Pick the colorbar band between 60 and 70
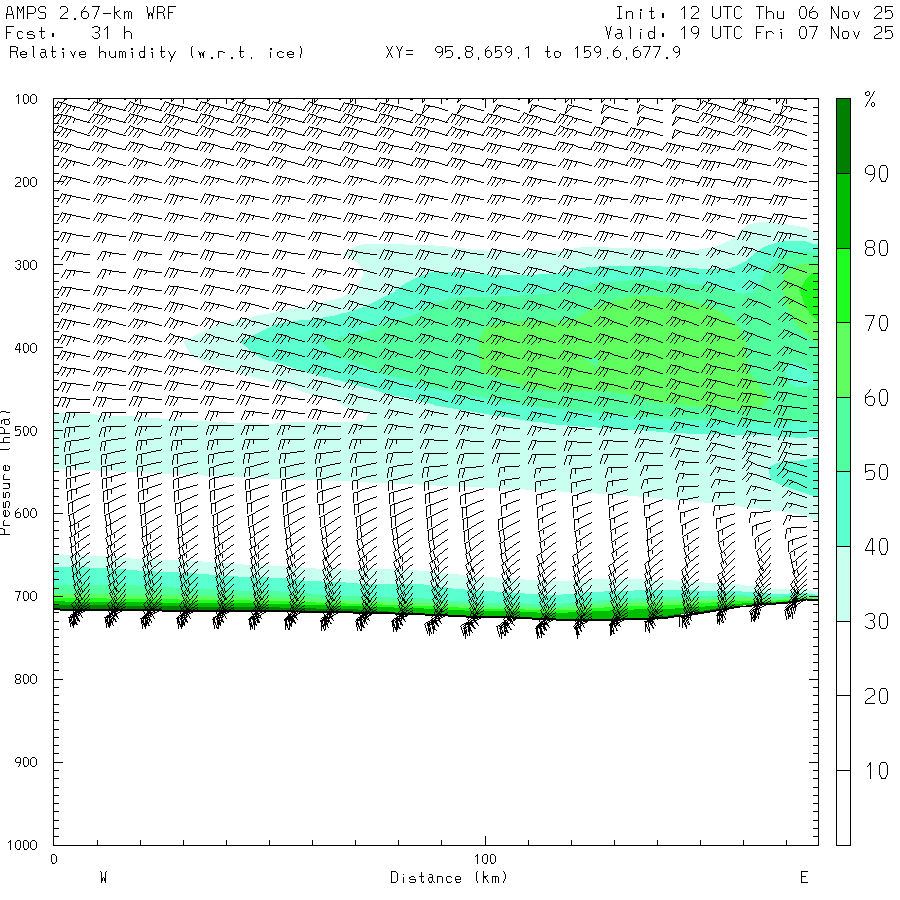This screenshot has height=900, width=900. click(x=843, y=360)
